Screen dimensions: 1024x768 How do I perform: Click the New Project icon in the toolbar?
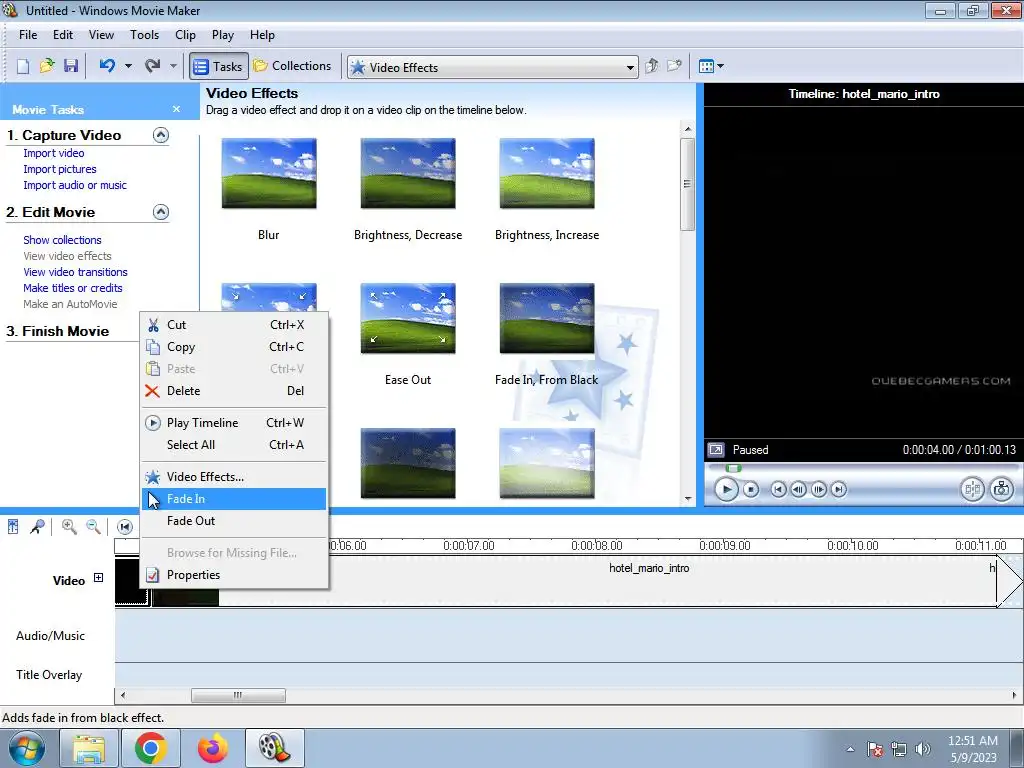tap(23, 66)
